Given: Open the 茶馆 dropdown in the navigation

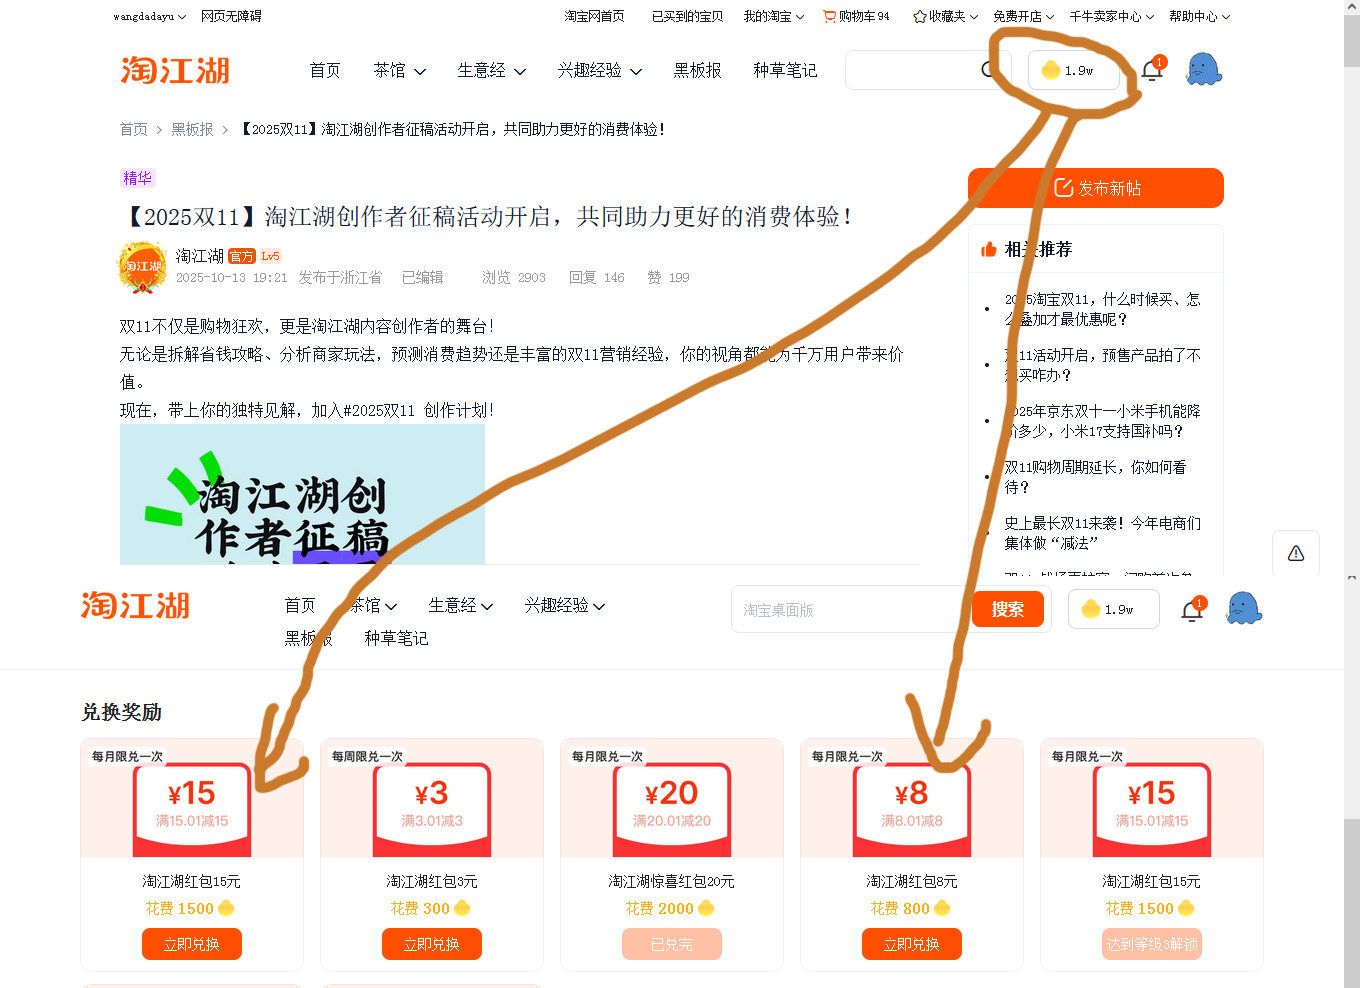Looking at the screenshot, I should [398, 70].
